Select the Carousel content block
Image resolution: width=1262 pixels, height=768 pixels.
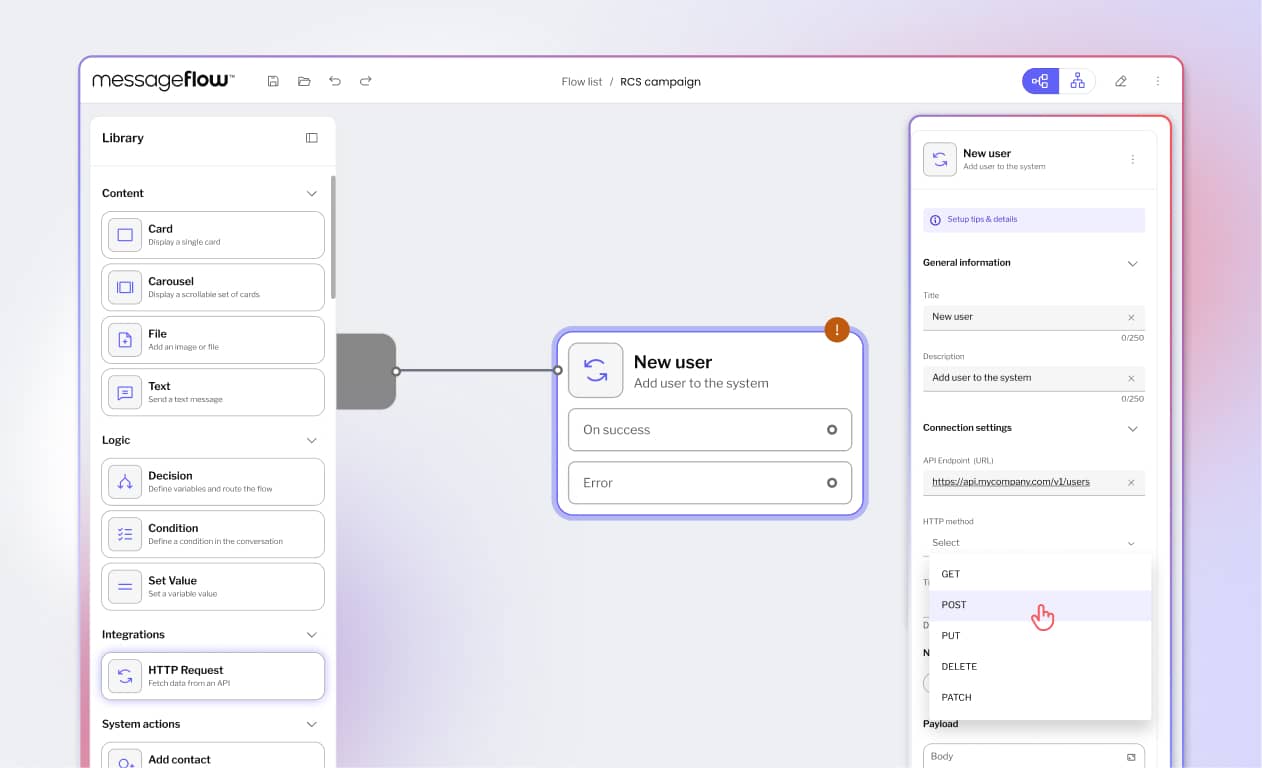[x=213, y=287]
